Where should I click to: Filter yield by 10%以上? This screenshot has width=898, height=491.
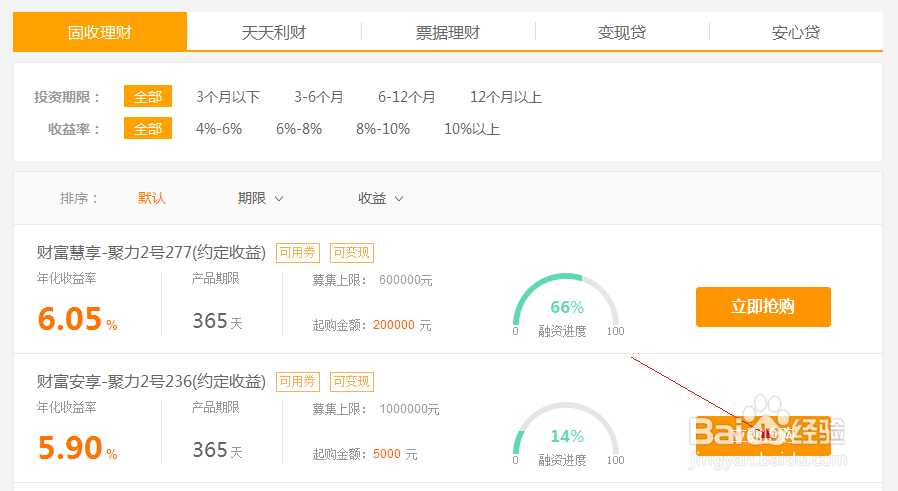[472, 129]
